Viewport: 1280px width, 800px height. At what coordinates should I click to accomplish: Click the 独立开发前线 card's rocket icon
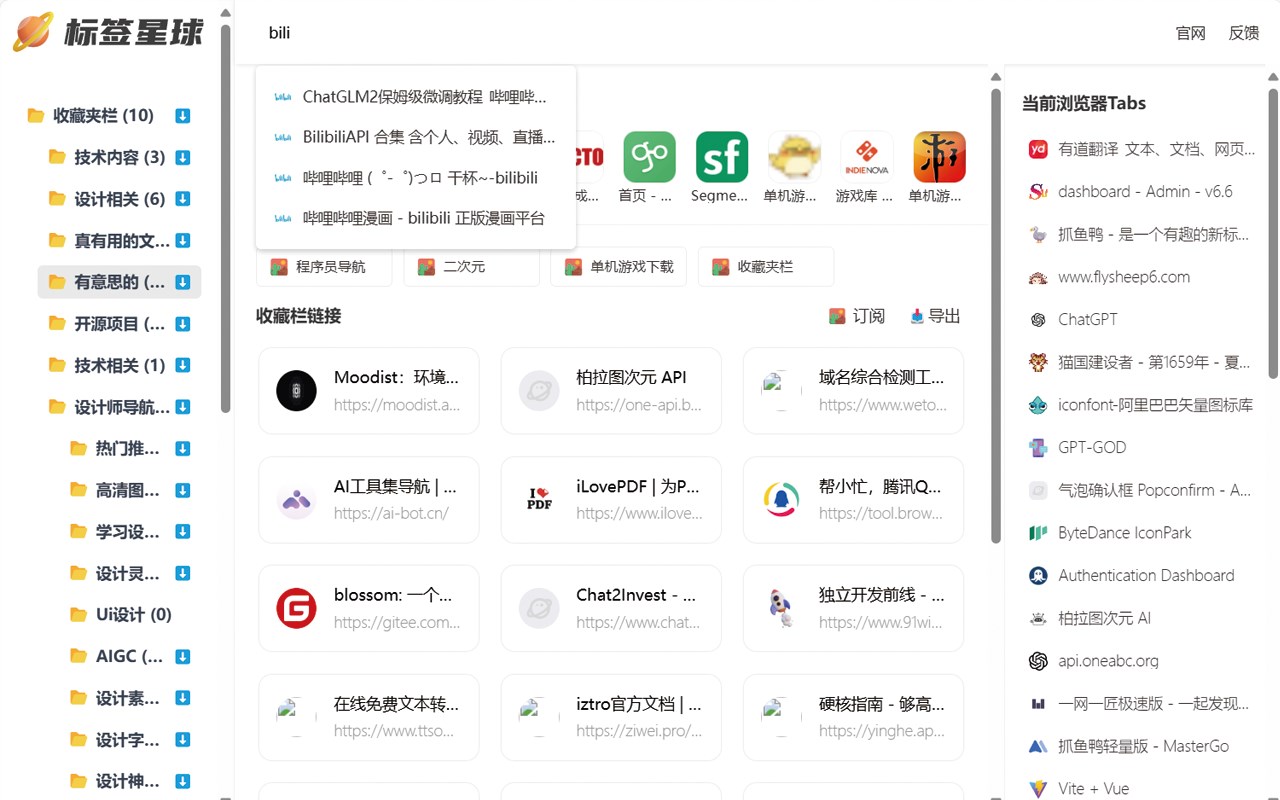pos(781,608)
